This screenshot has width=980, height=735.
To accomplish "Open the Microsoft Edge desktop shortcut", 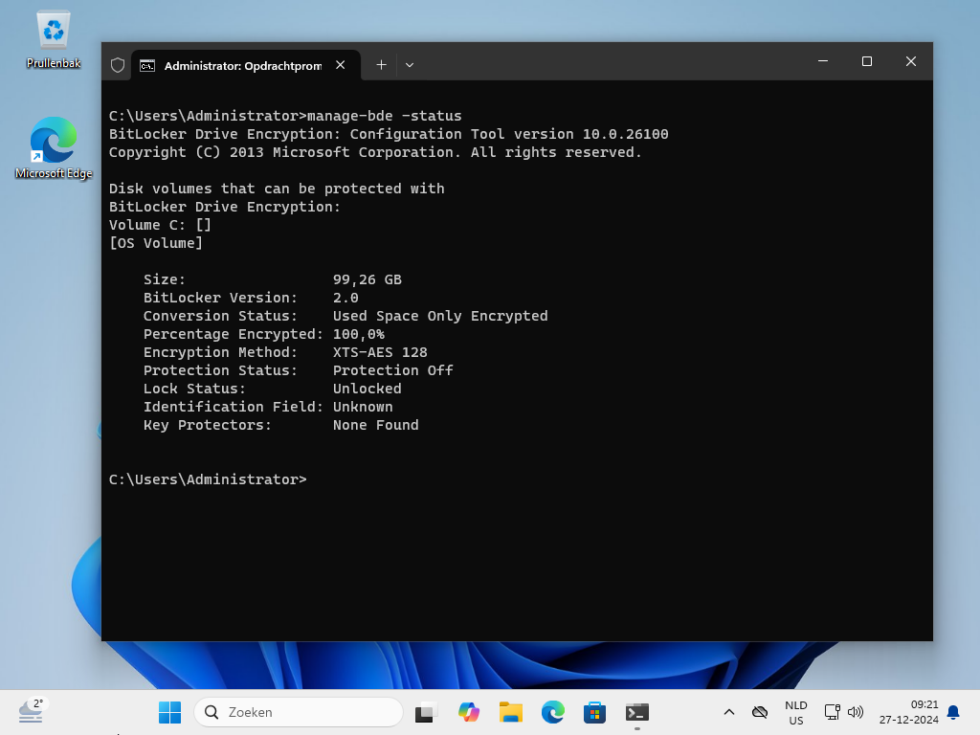I will point(53,140).
